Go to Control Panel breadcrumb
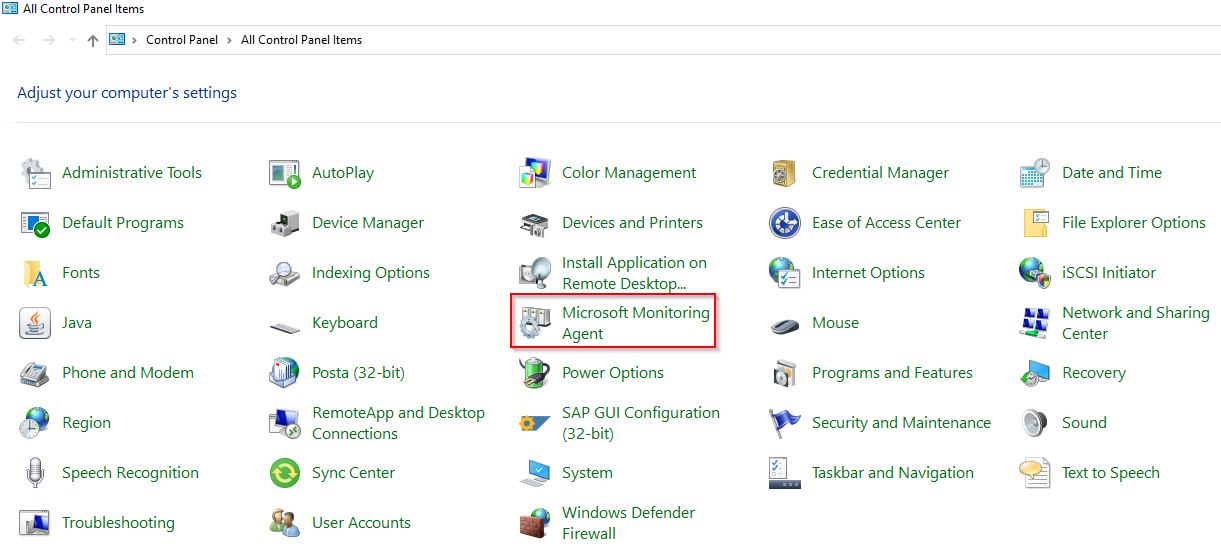Image resolution: width=1221 pixels, height=554 pixels. tap(182, 40)
